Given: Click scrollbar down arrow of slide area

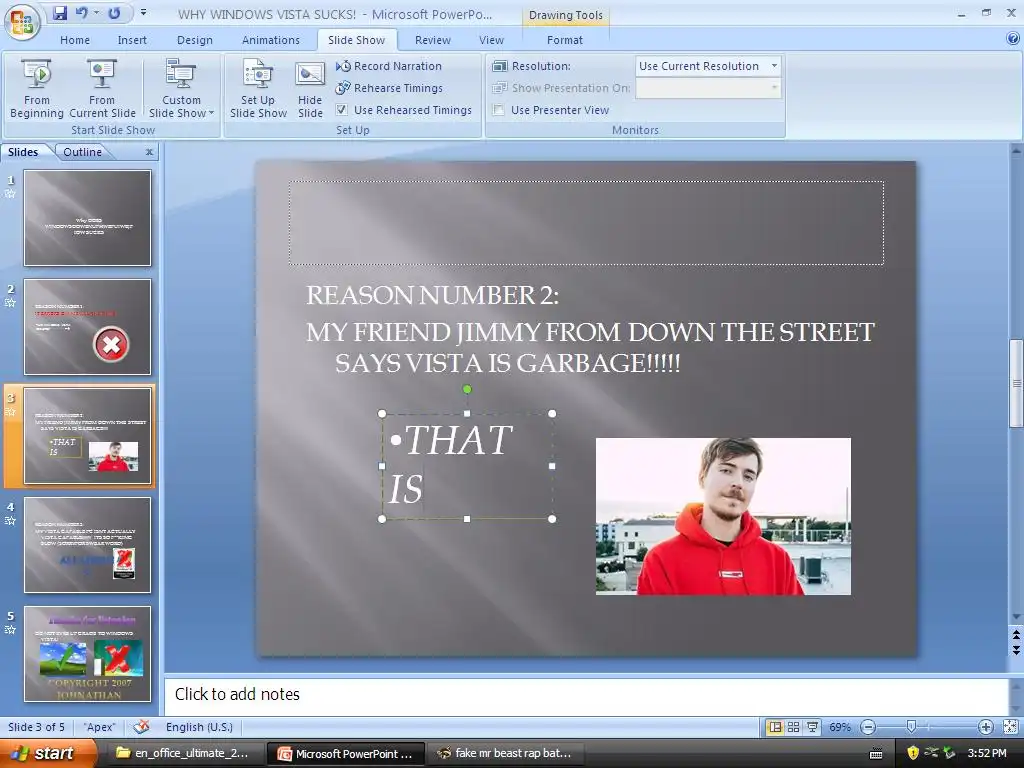Looking at the screenshot, I should pyautogui.click(x=1016, y=616).
